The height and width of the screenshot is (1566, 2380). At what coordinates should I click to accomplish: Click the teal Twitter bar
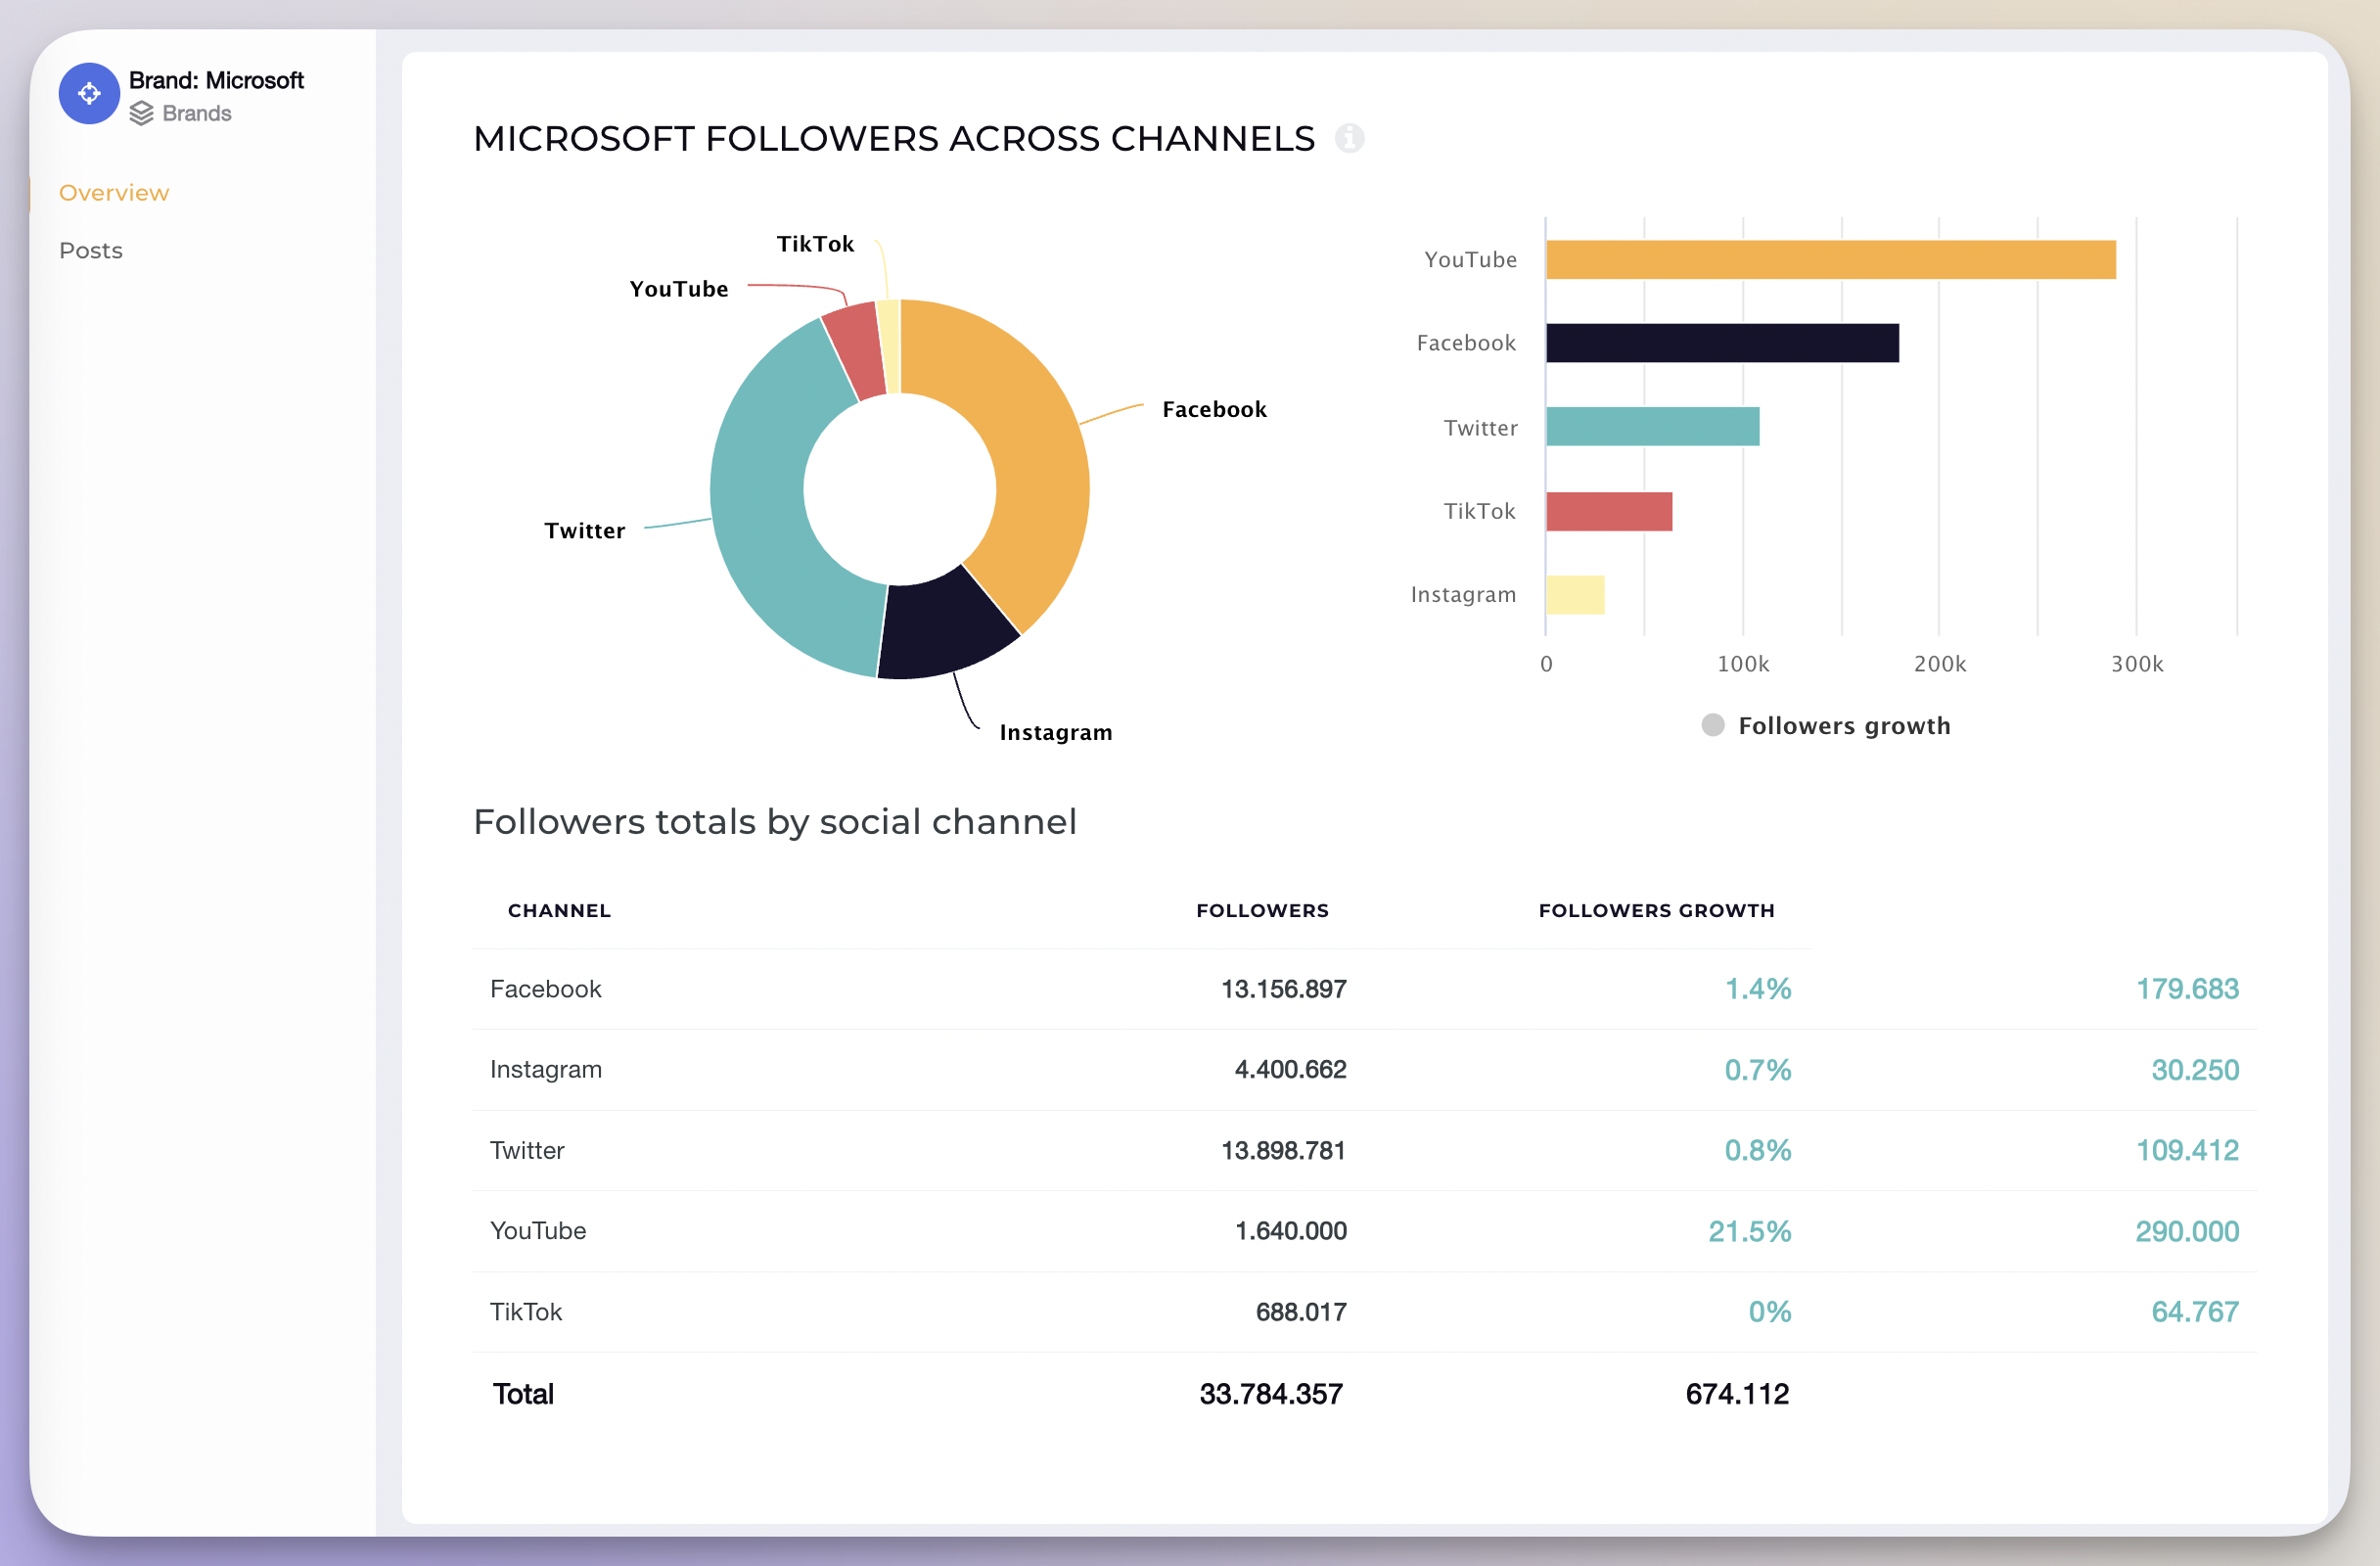(x=1652, y=427)
